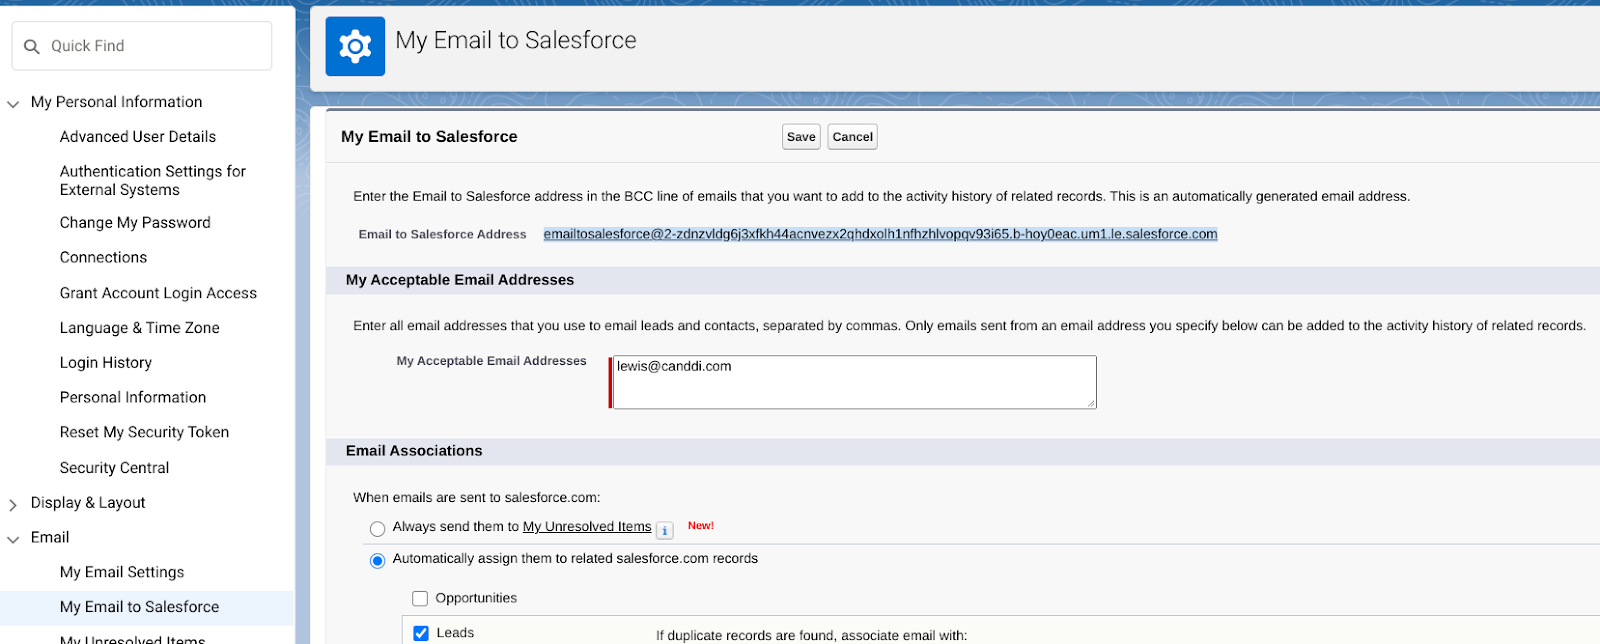The width and height of the screenshot is (1600, 644).
Task: Click the Opportunities checkbox label
Action: 476,599
